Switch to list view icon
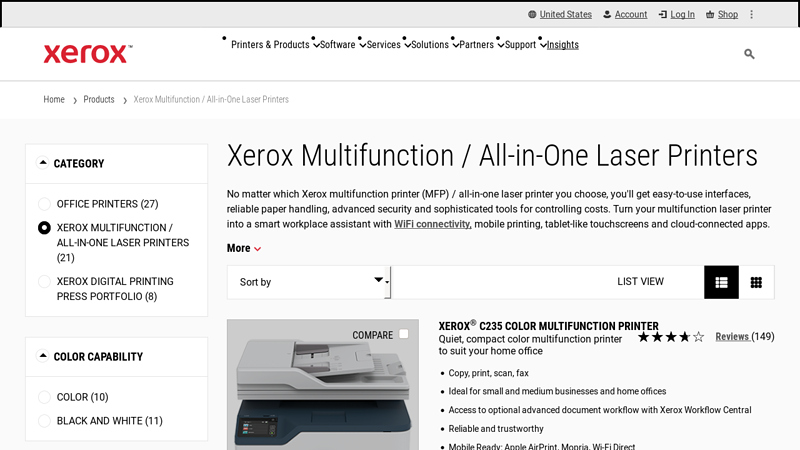 coord(721,282)
